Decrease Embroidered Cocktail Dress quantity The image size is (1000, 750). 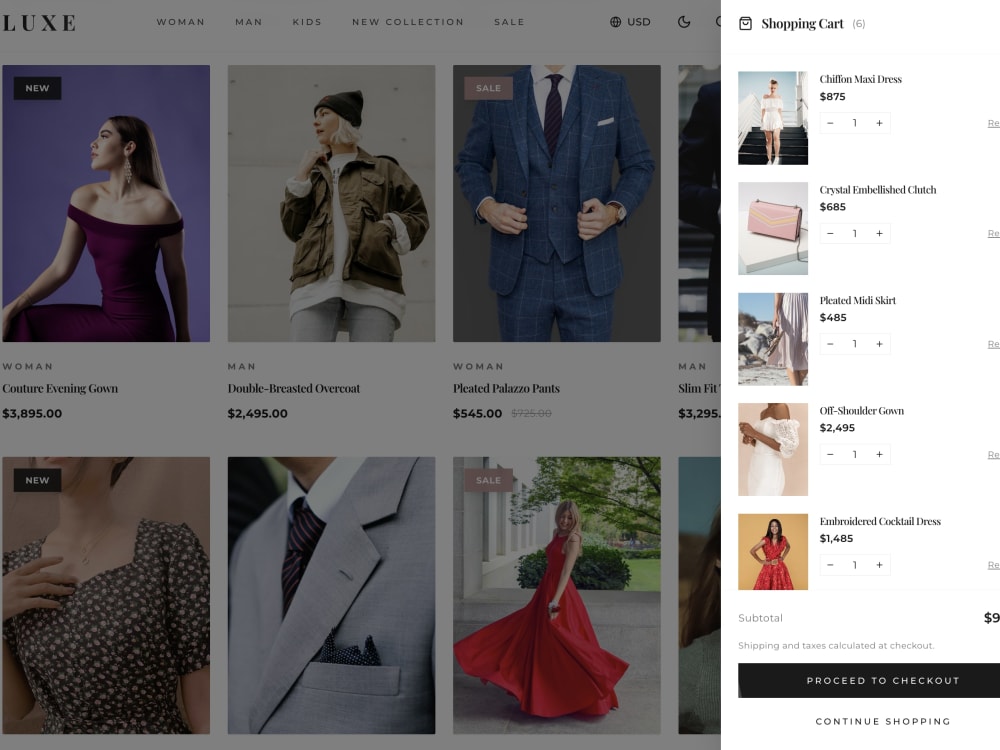[x=830, y=565]
